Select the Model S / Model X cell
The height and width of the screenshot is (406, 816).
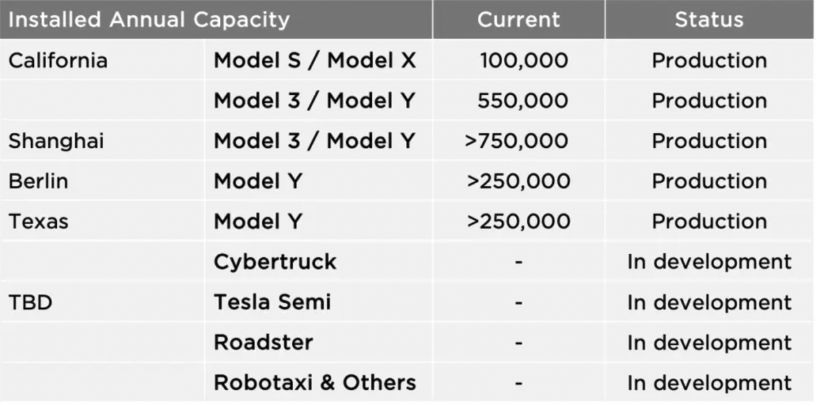coord(315,60)
